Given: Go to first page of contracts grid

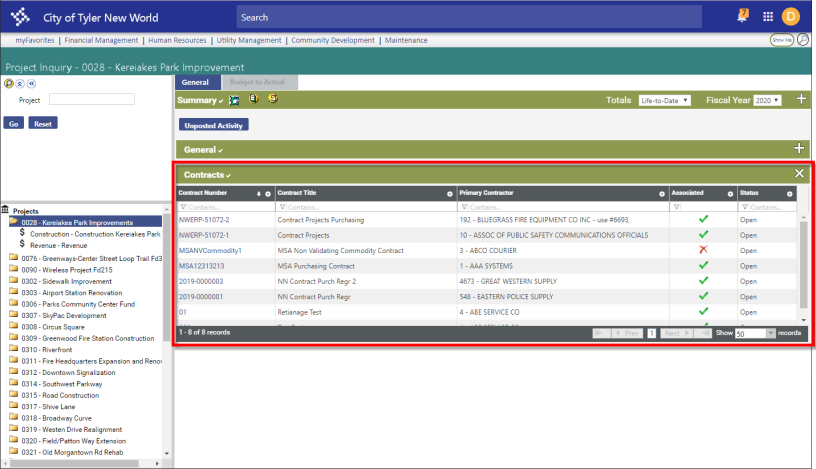Looking at the screenshot, I should pos(601,333).
